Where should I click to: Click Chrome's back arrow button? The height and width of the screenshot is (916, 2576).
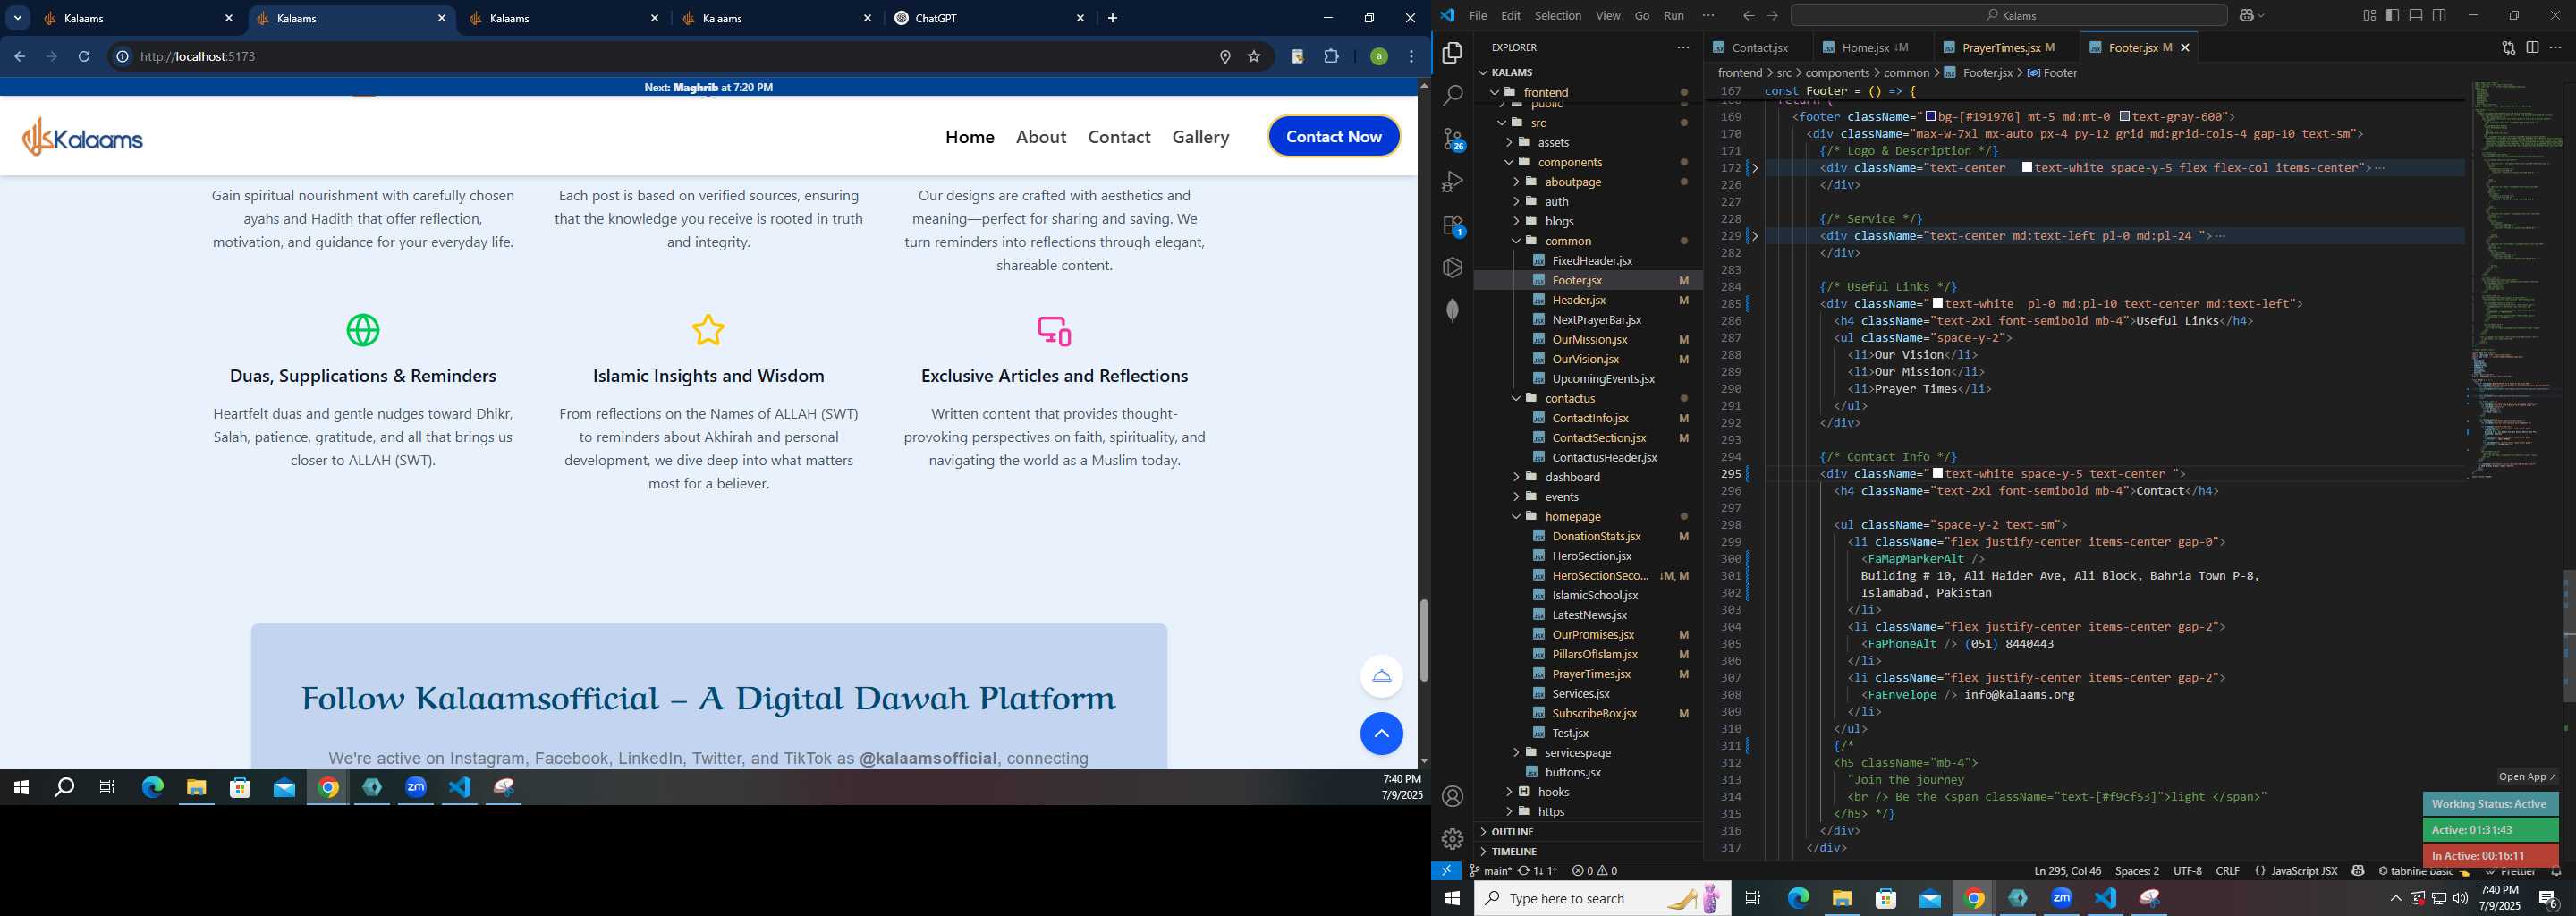(19, 56)
